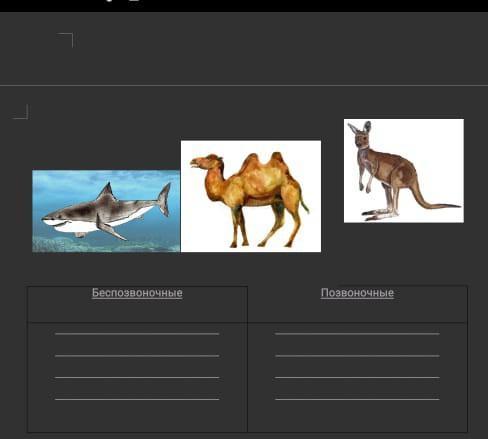Click the horizontal page break line
Screen dimensions: 488x439
point(244,86)
